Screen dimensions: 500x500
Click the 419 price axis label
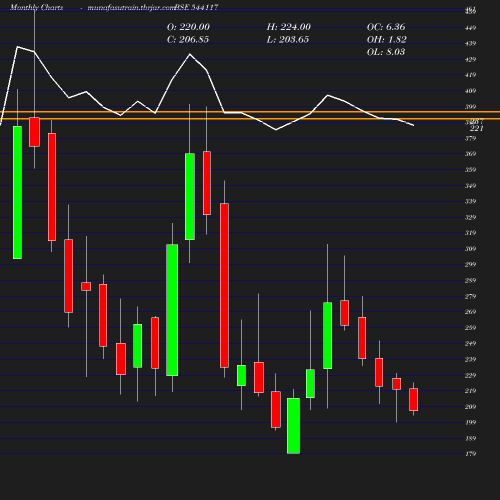click(471, 75)
